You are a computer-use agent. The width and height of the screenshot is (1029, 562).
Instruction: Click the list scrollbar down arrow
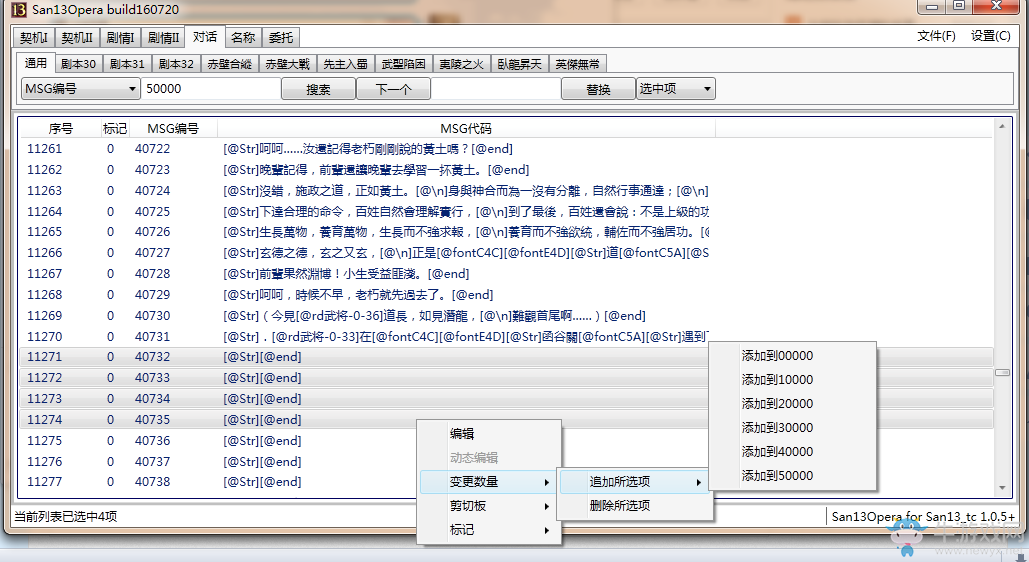pos(1002,488)
